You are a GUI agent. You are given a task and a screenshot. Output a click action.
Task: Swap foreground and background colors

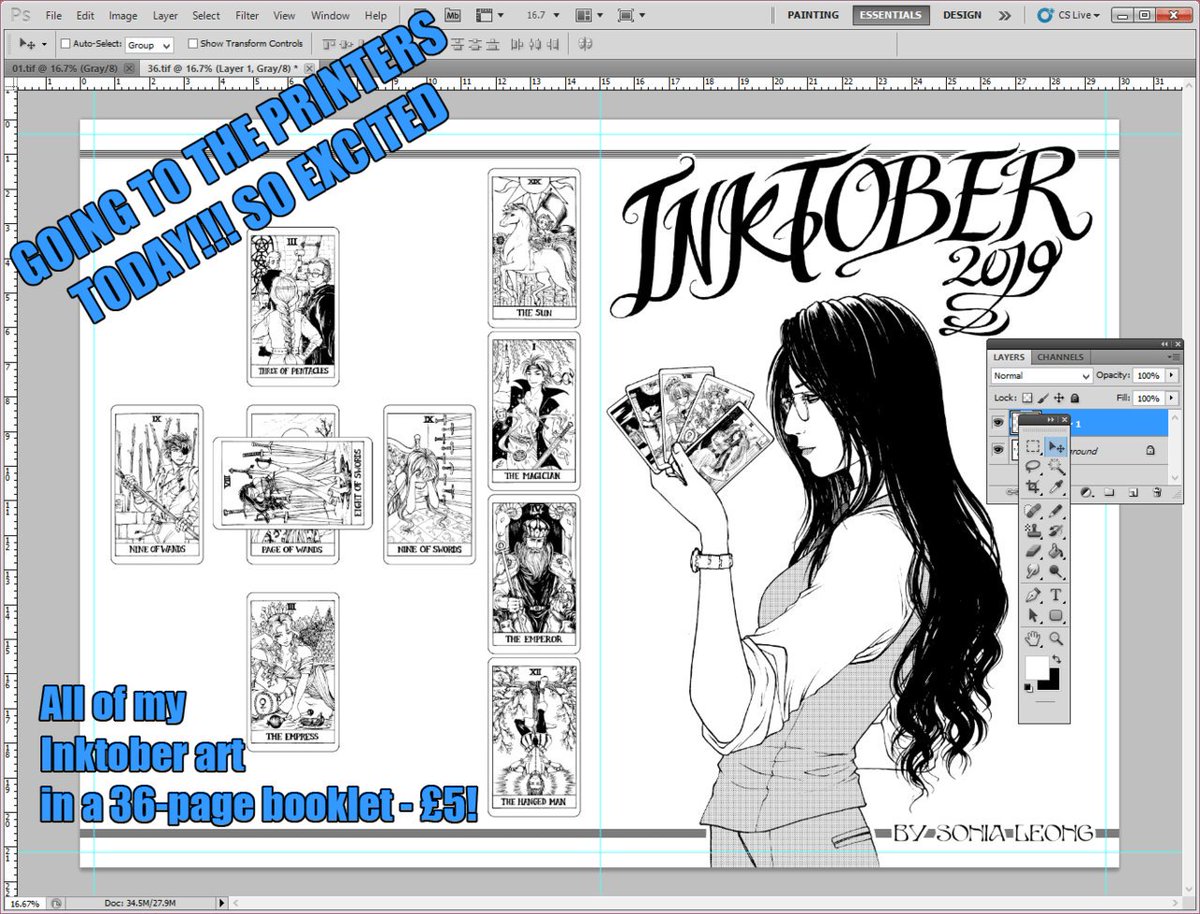click(x=1057, y=658)
